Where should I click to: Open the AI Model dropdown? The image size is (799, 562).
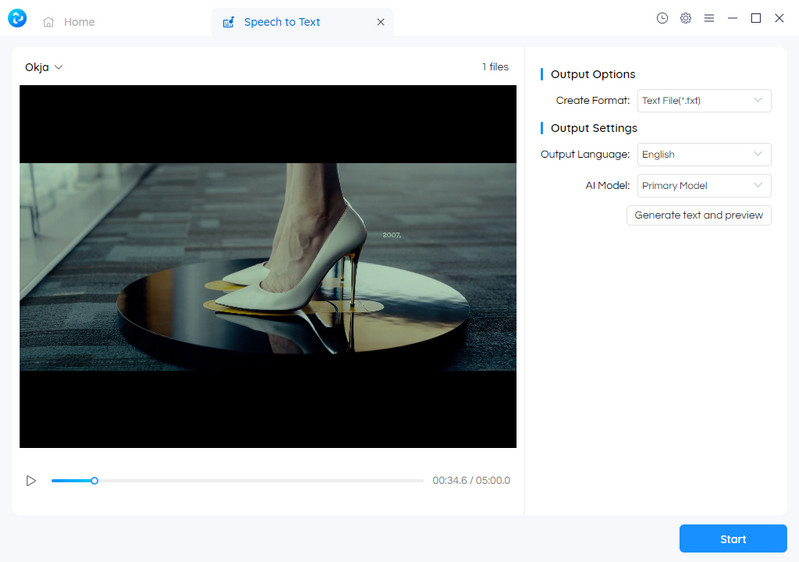coord(704,185)
